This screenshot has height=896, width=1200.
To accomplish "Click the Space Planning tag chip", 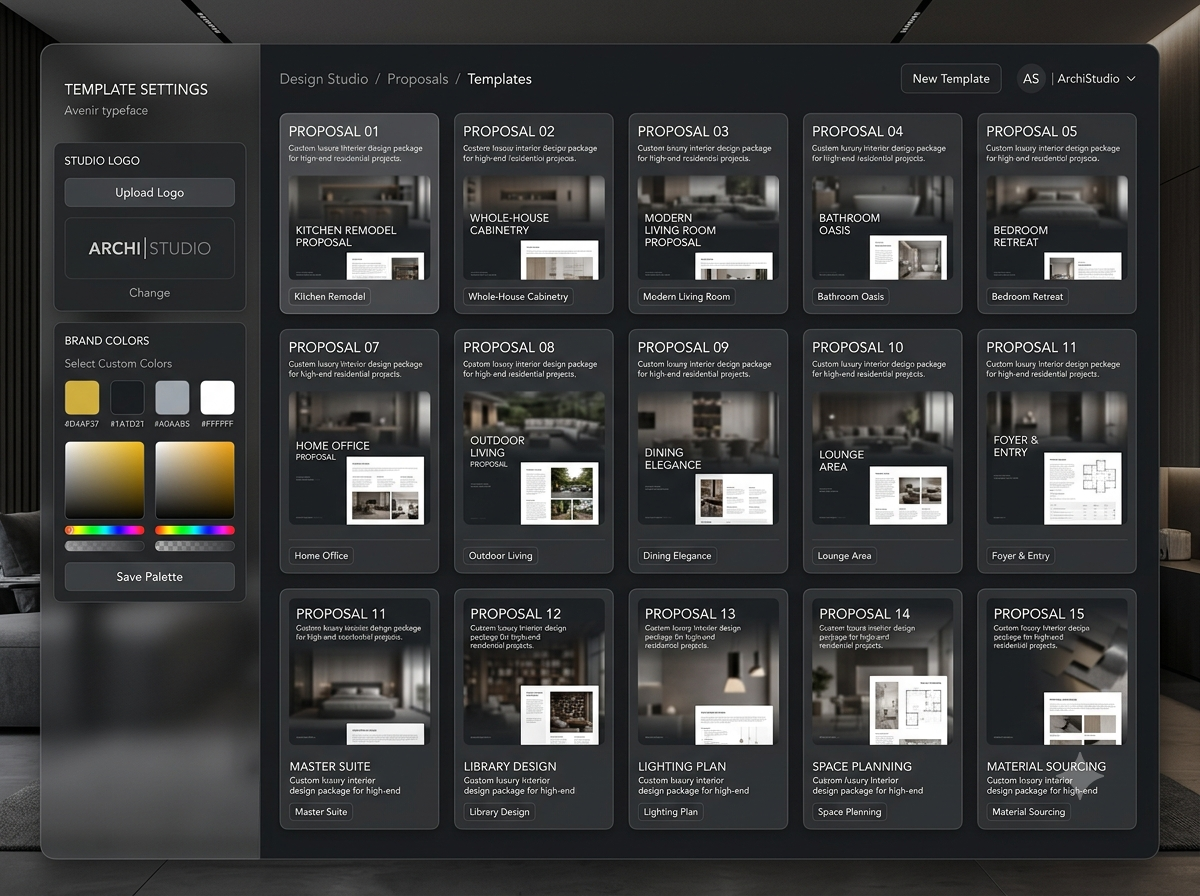I will click(x=850, y=812).
